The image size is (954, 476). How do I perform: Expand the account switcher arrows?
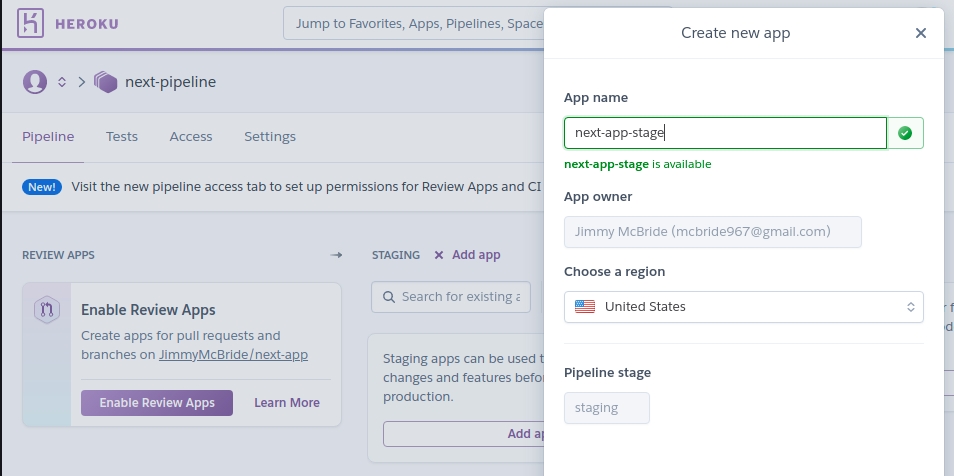point(61,82)
